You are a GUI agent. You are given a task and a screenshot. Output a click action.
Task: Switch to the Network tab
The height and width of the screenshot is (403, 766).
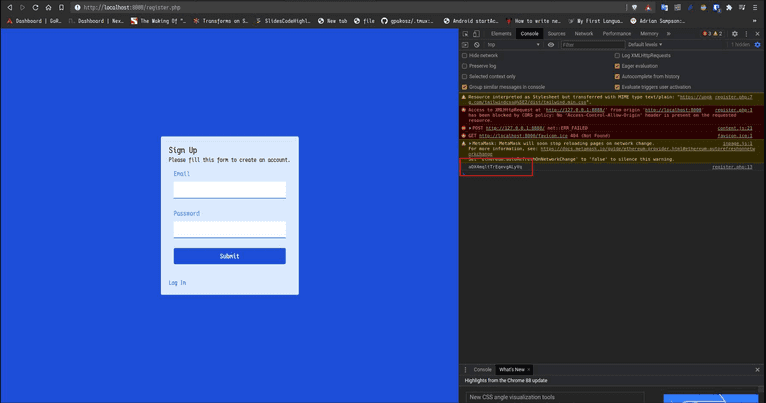click(583, 34)
